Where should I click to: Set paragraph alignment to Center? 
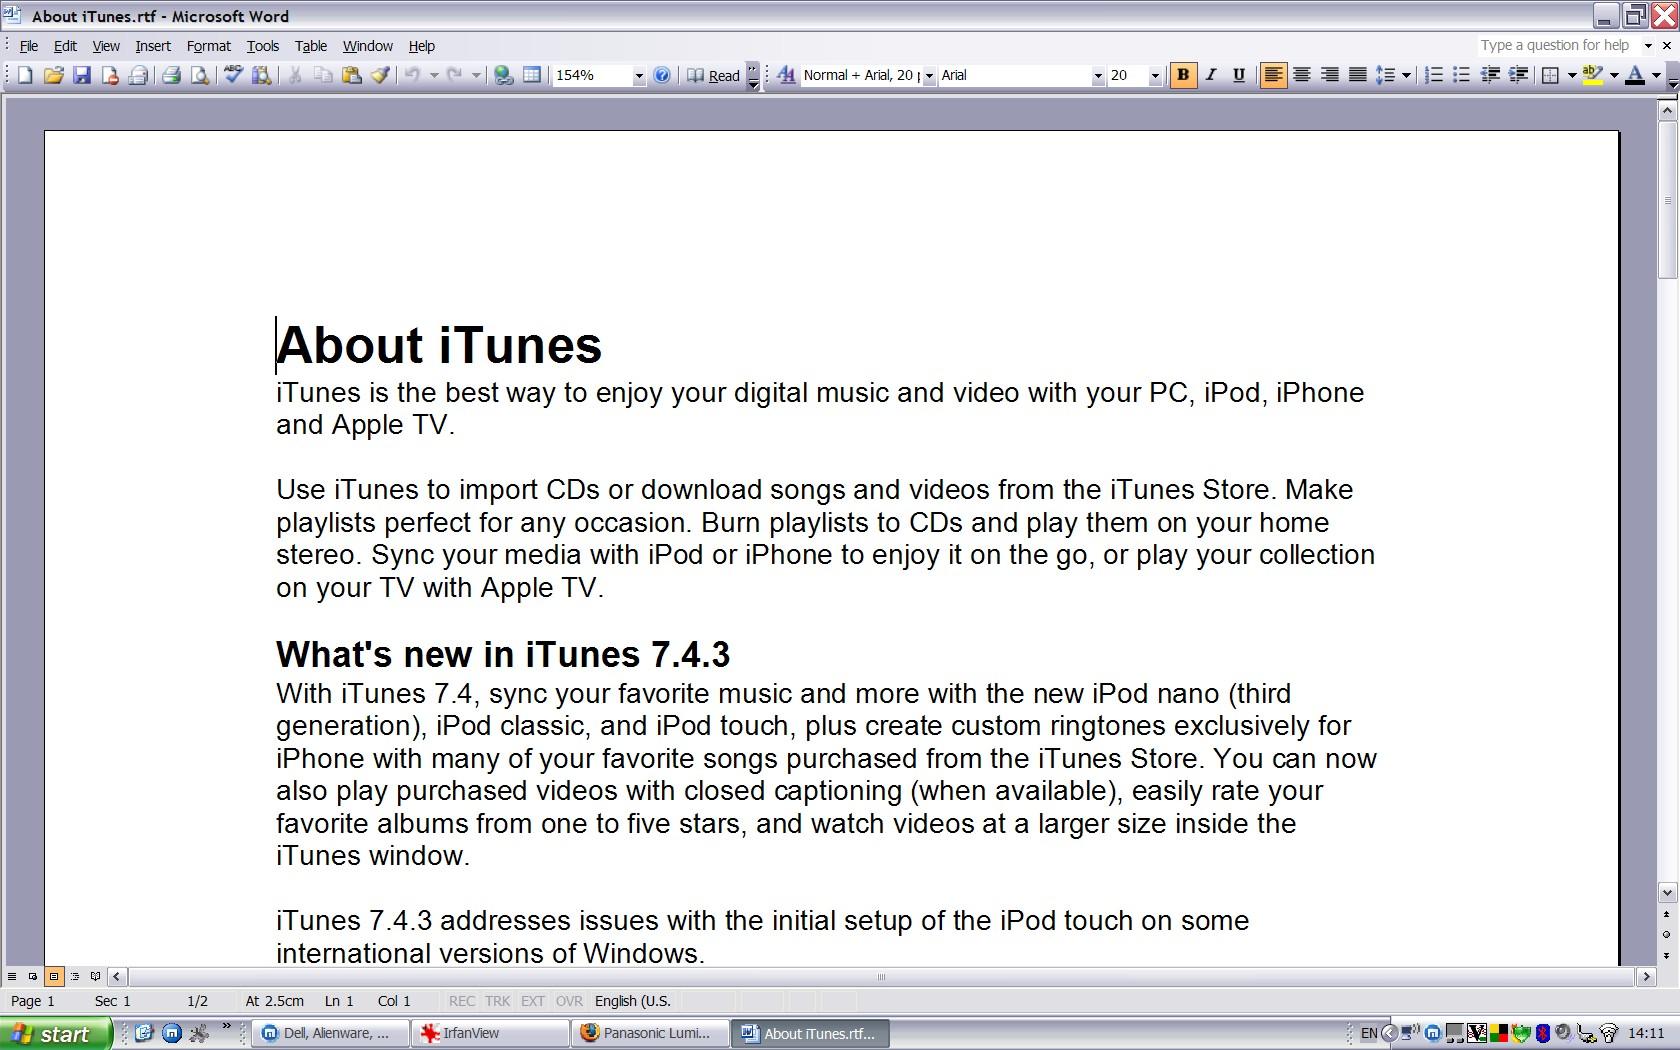point(1301,75)
